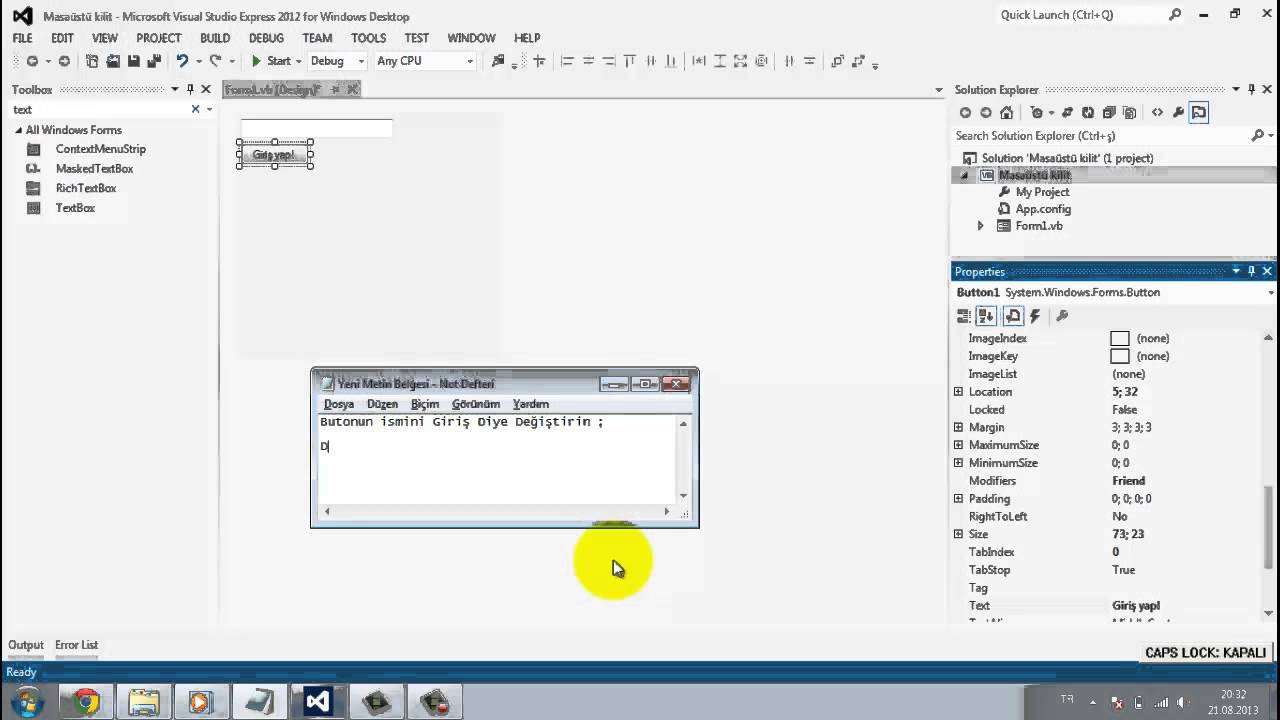The width and height of the screenshot is (1280, 720).
Task: Select App.config in Solution Explorer
Action: [1043, 209]
